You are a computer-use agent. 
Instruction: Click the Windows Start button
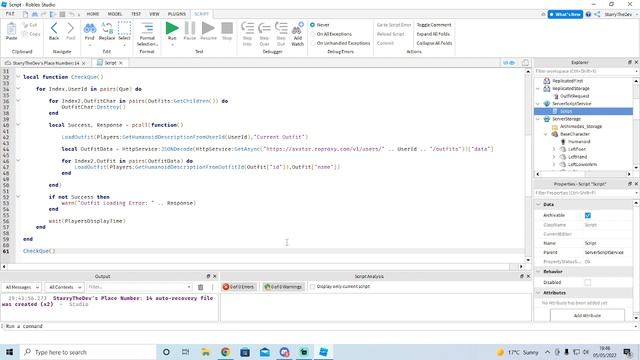[9, 352]
